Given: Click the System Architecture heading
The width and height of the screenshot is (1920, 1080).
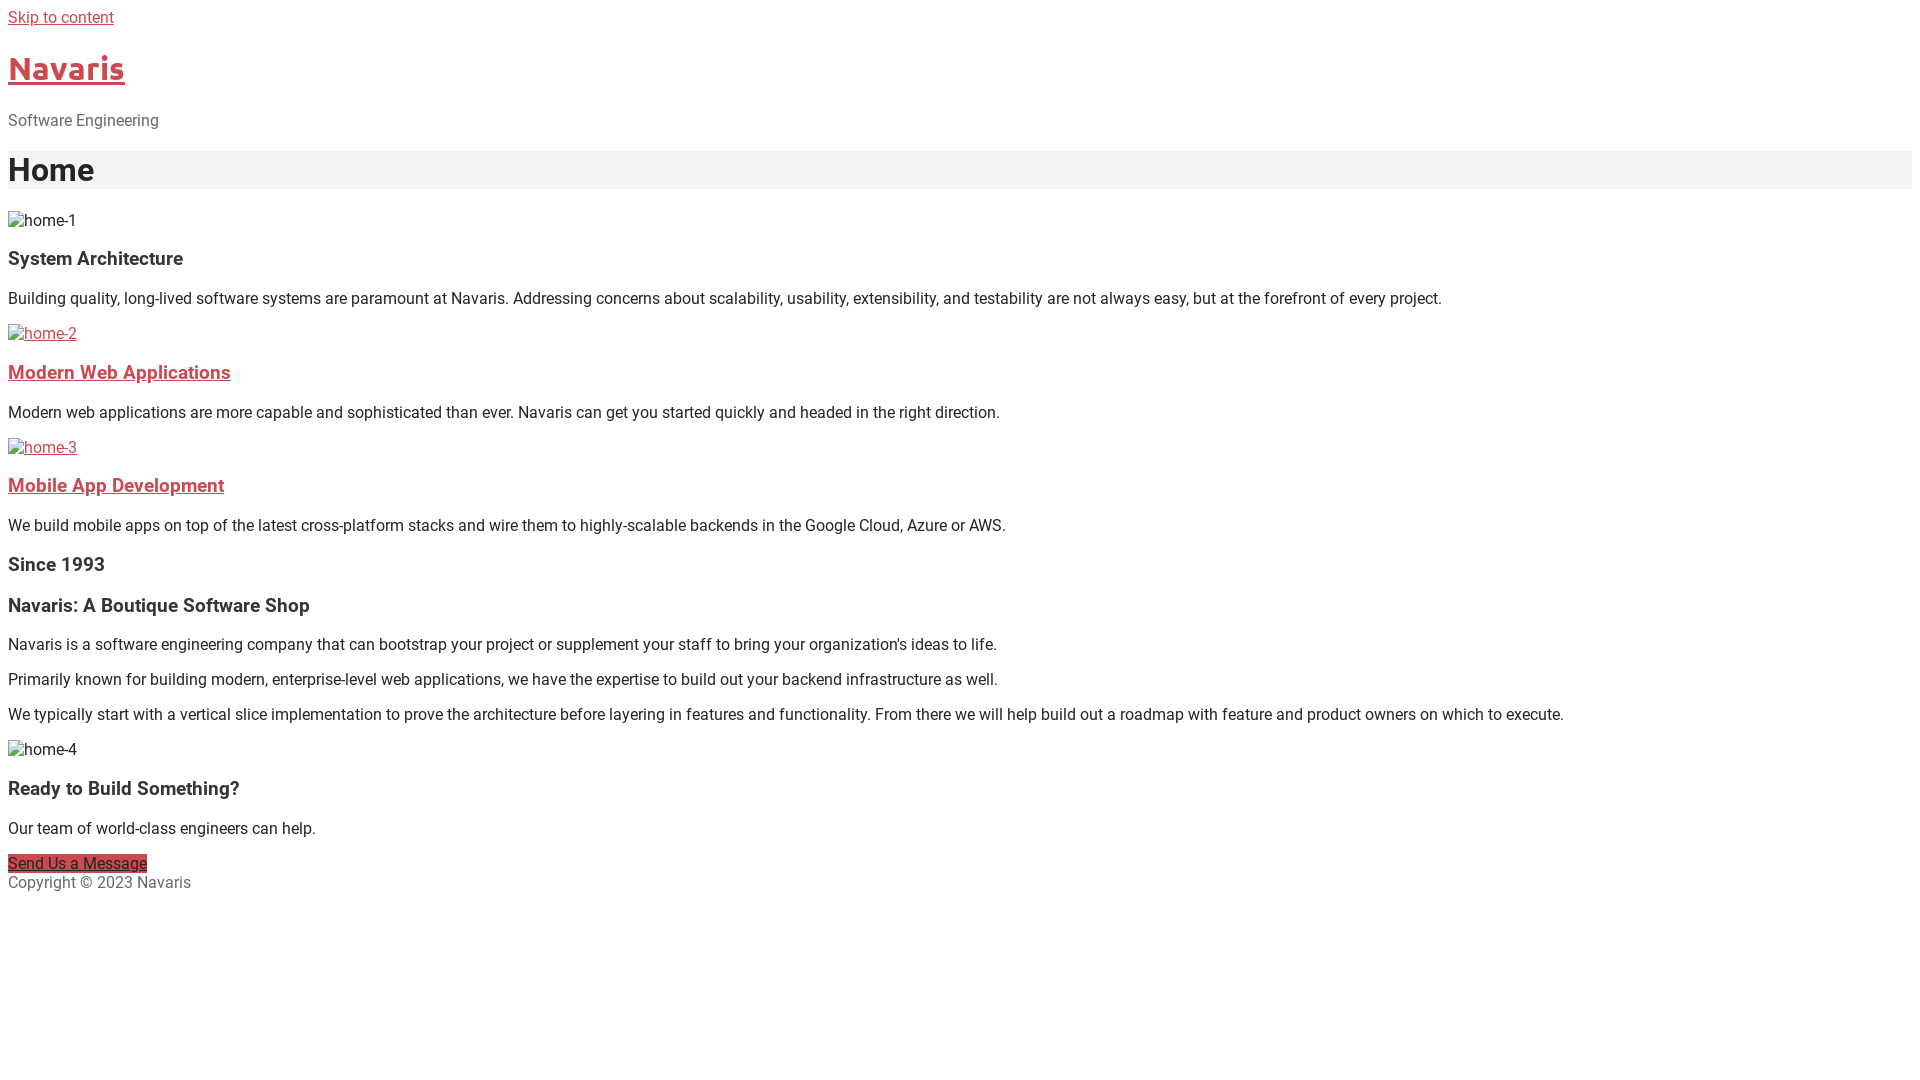Looking at the screenshot, I should click(95, 259).
